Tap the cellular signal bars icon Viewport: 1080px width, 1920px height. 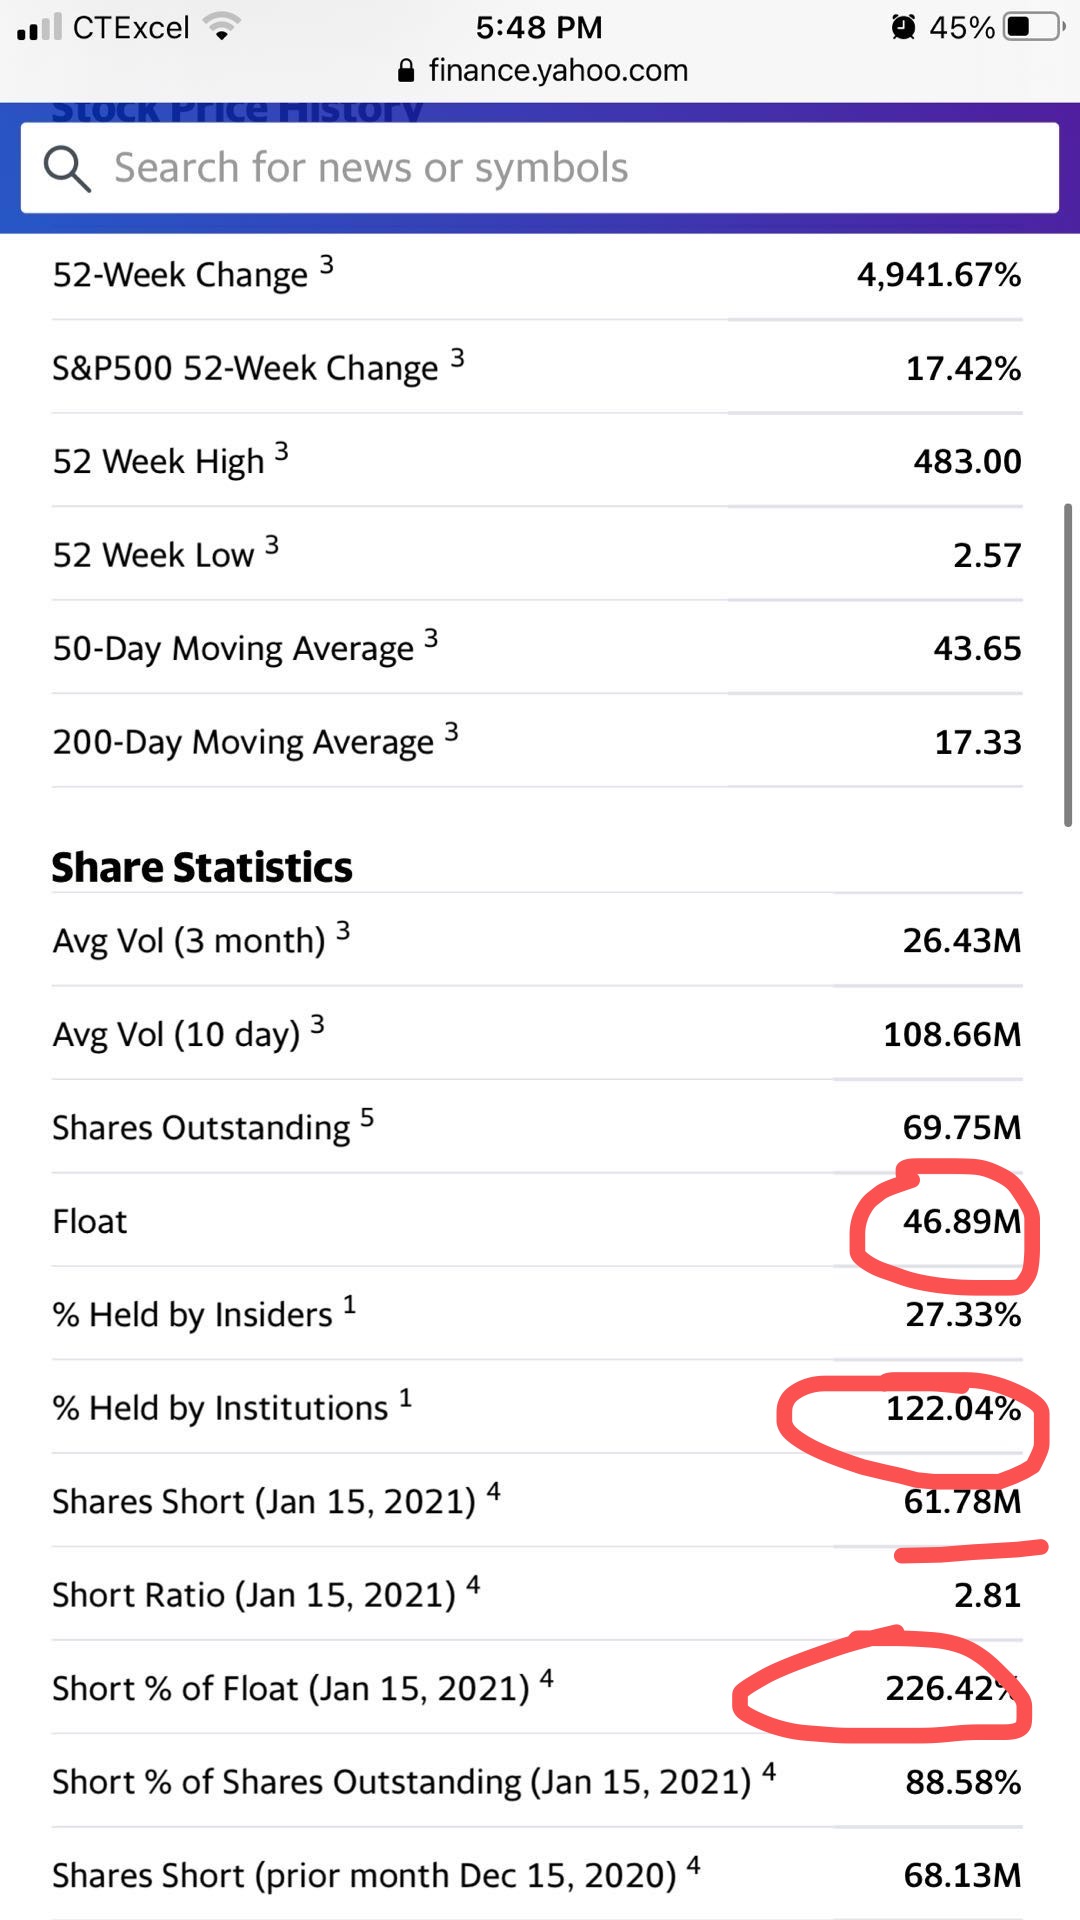point(40,28)
